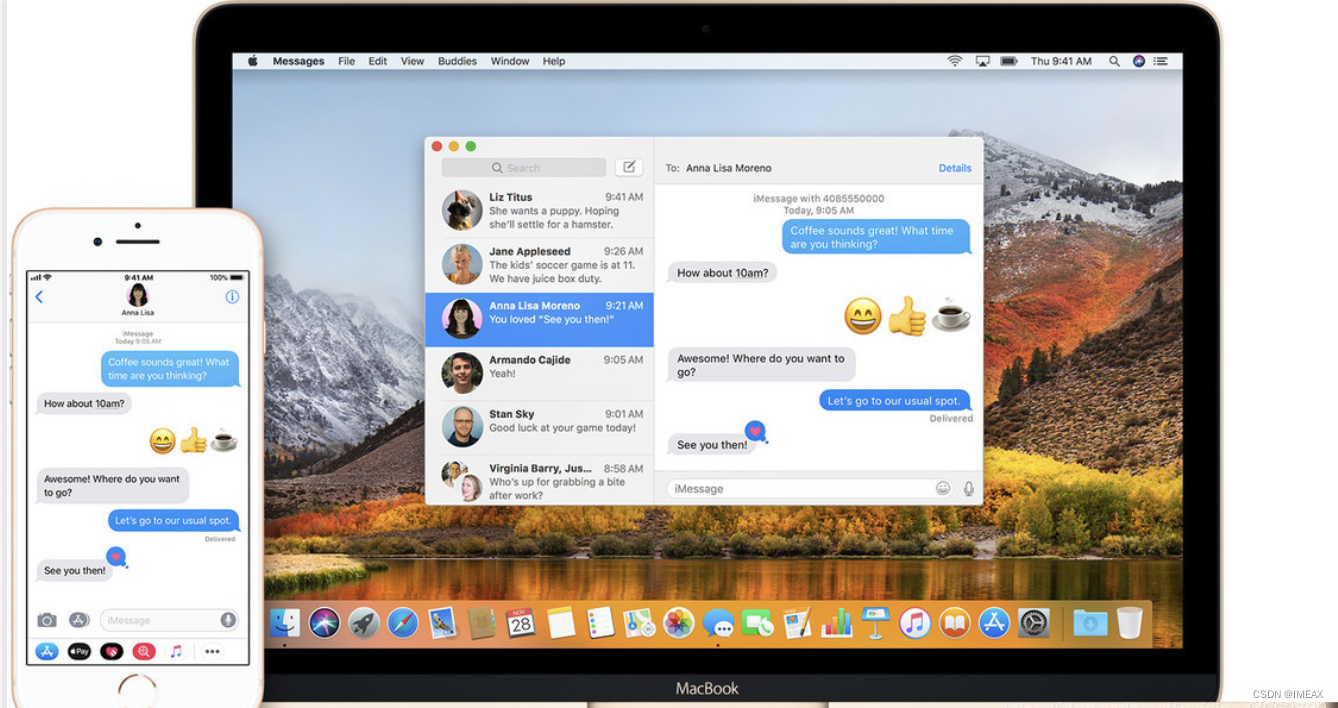1338x708 pixels.
Task: Select Liz Titus conversation
Action: [x=540, y=211]
